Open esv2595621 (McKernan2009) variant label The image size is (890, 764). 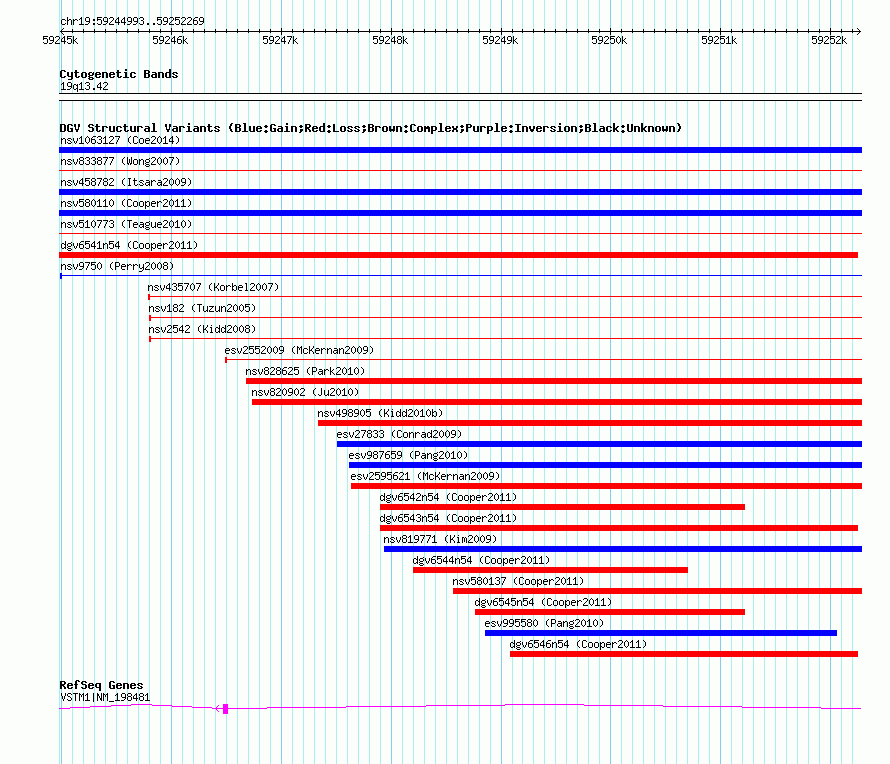click(x=425, y=476)
